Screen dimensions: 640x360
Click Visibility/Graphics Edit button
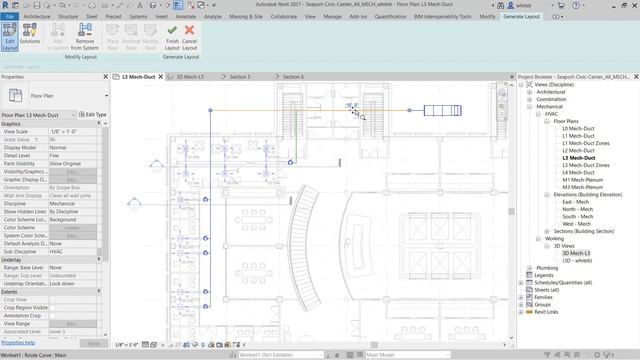(x=73, y=172)
